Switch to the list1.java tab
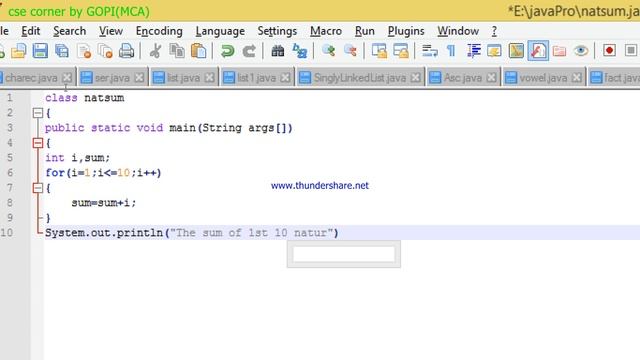 tap(256, 78)
